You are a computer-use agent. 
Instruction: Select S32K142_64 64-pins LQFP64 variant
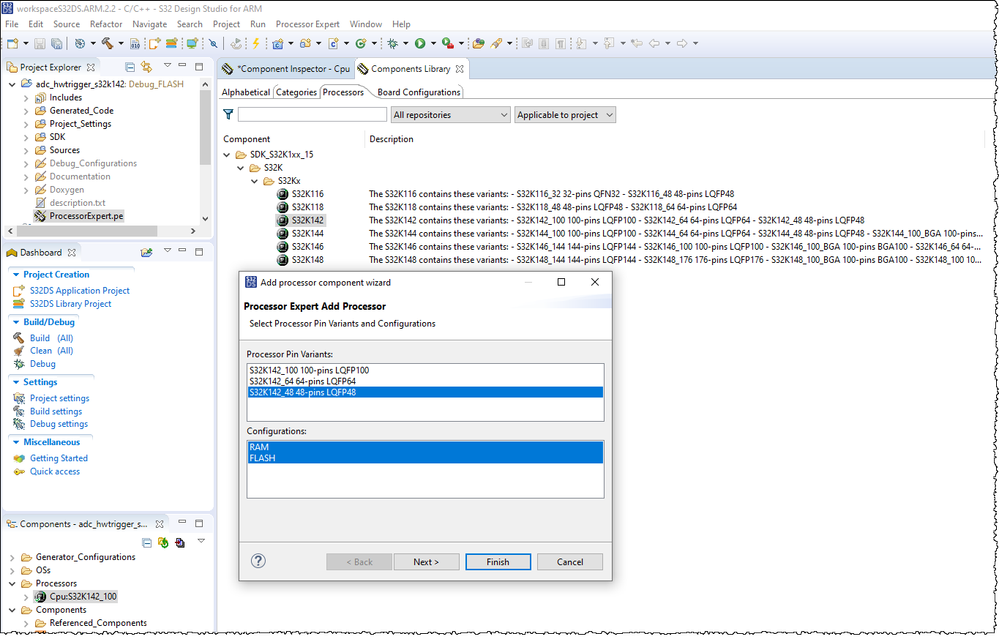point(425,381)
